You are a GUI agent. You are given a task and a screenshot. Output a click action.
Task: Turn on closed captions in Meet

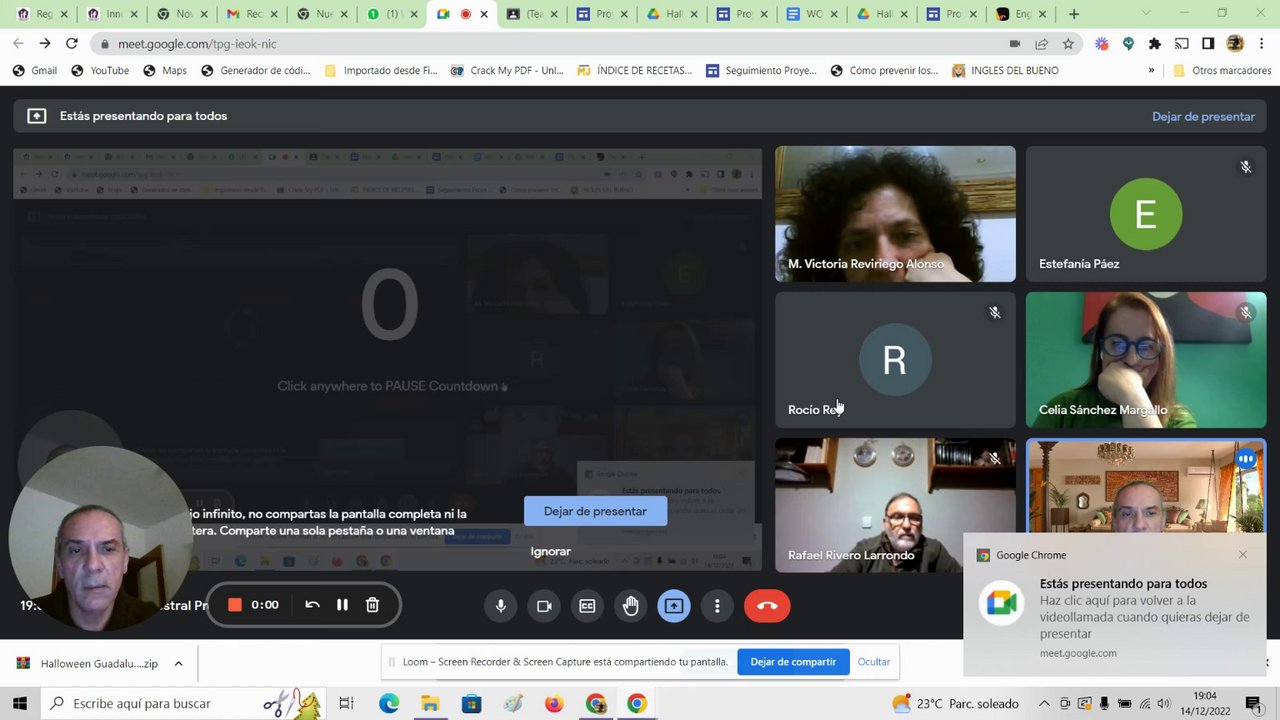pos(587,606)
